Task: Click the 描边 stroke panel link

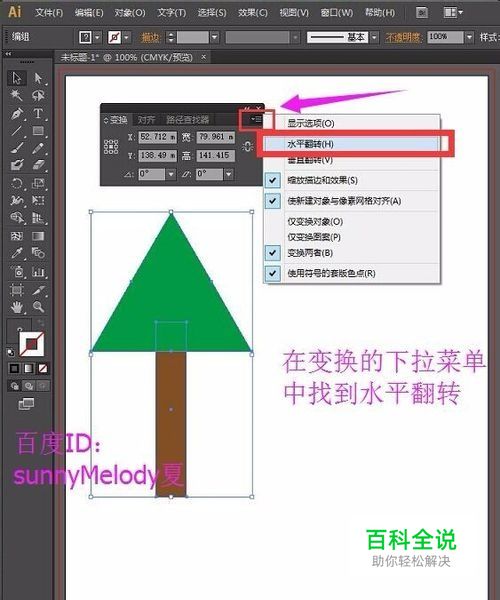Action: 150,38
